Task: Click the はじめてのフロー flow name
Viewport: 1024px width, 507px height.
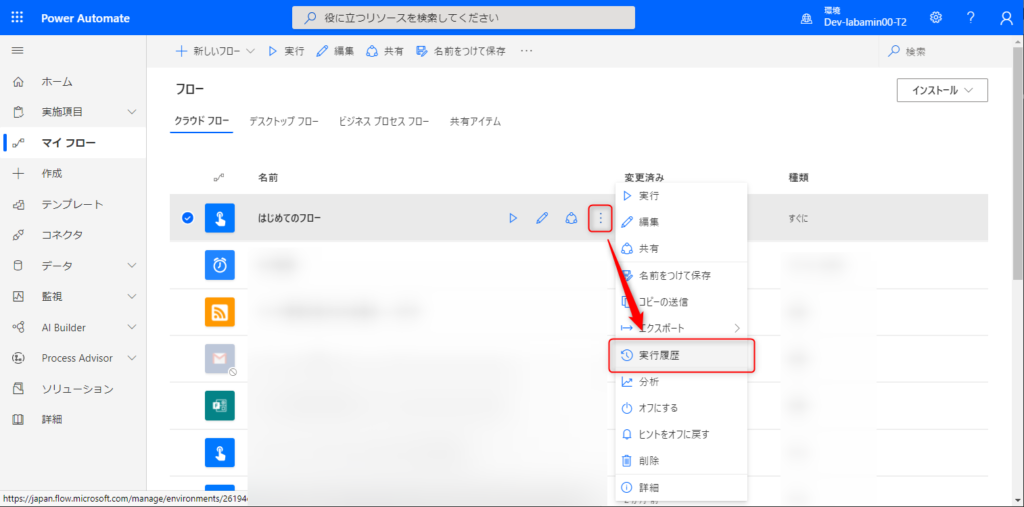Action: click(x=289, y=218)
